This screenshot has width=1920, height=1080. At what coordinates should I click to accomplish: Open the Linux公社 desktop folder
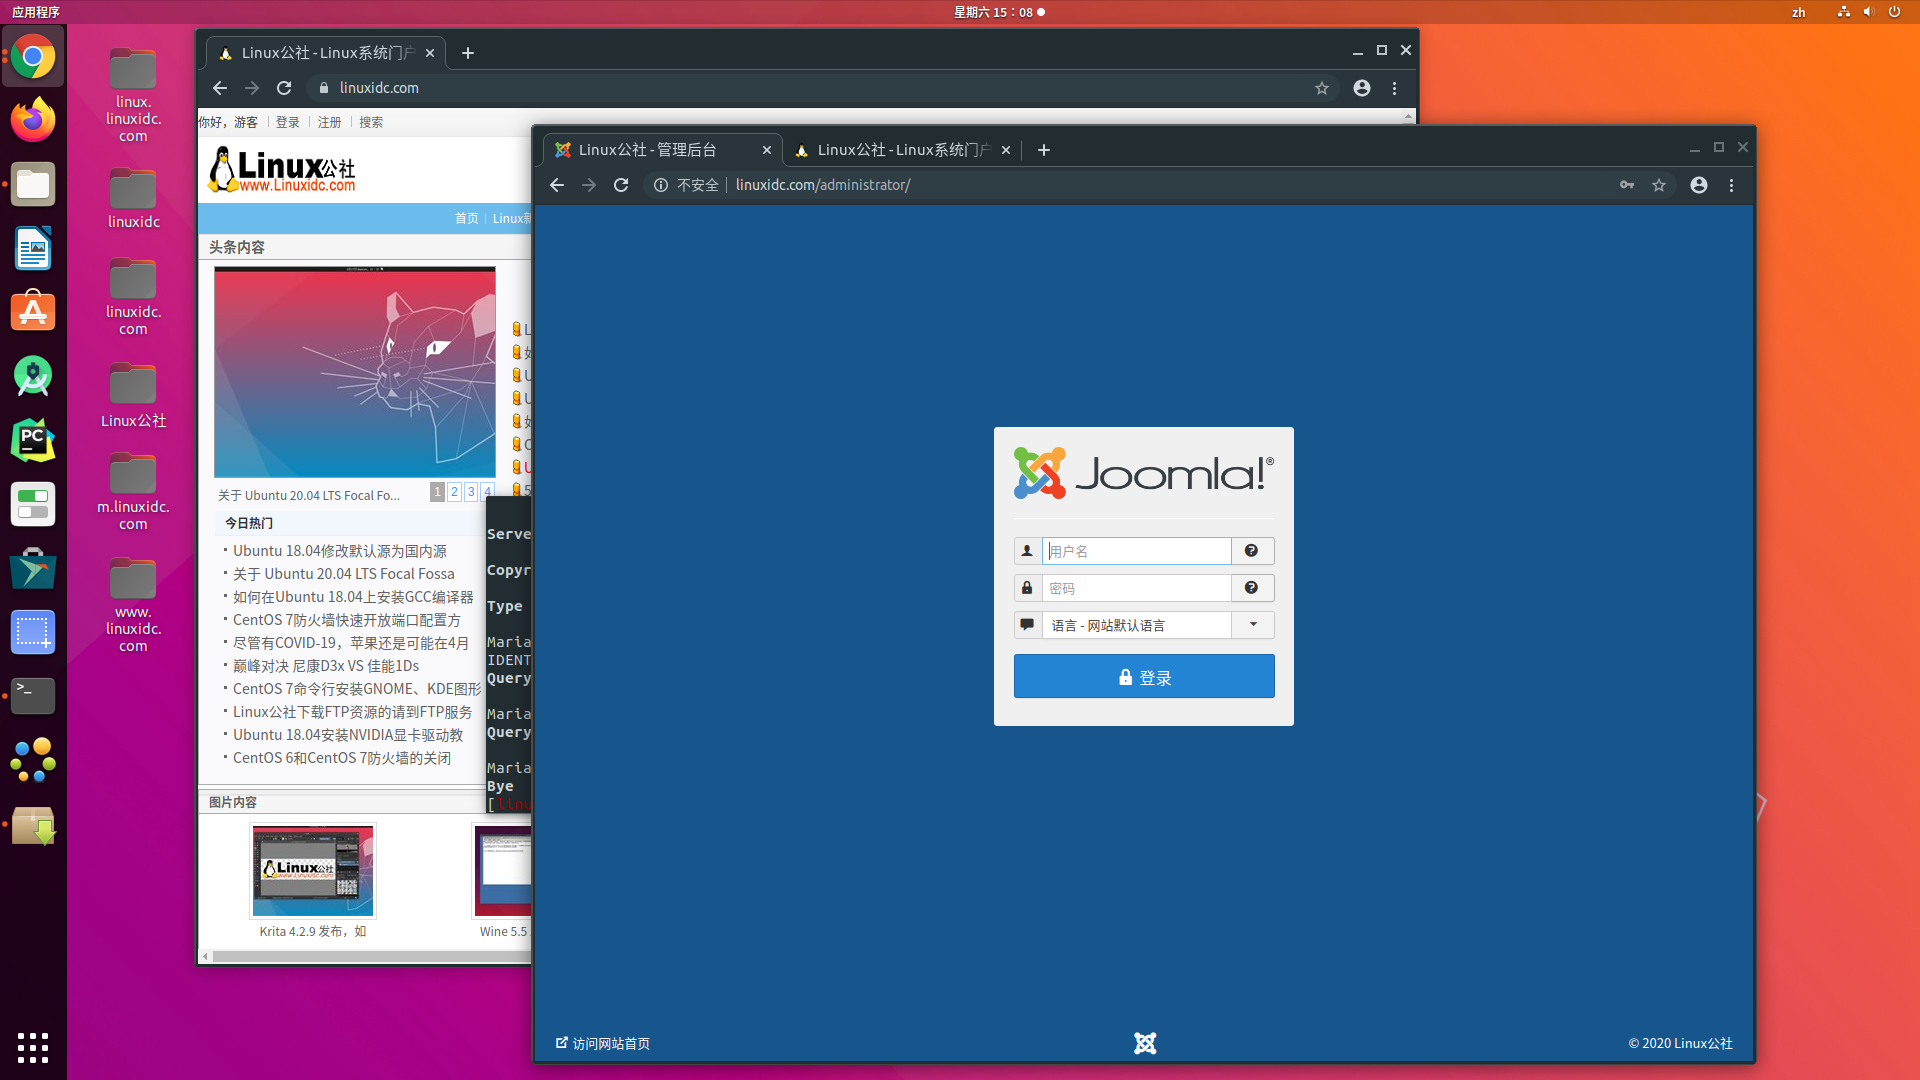pyautogui.click(x=133, y=394)
